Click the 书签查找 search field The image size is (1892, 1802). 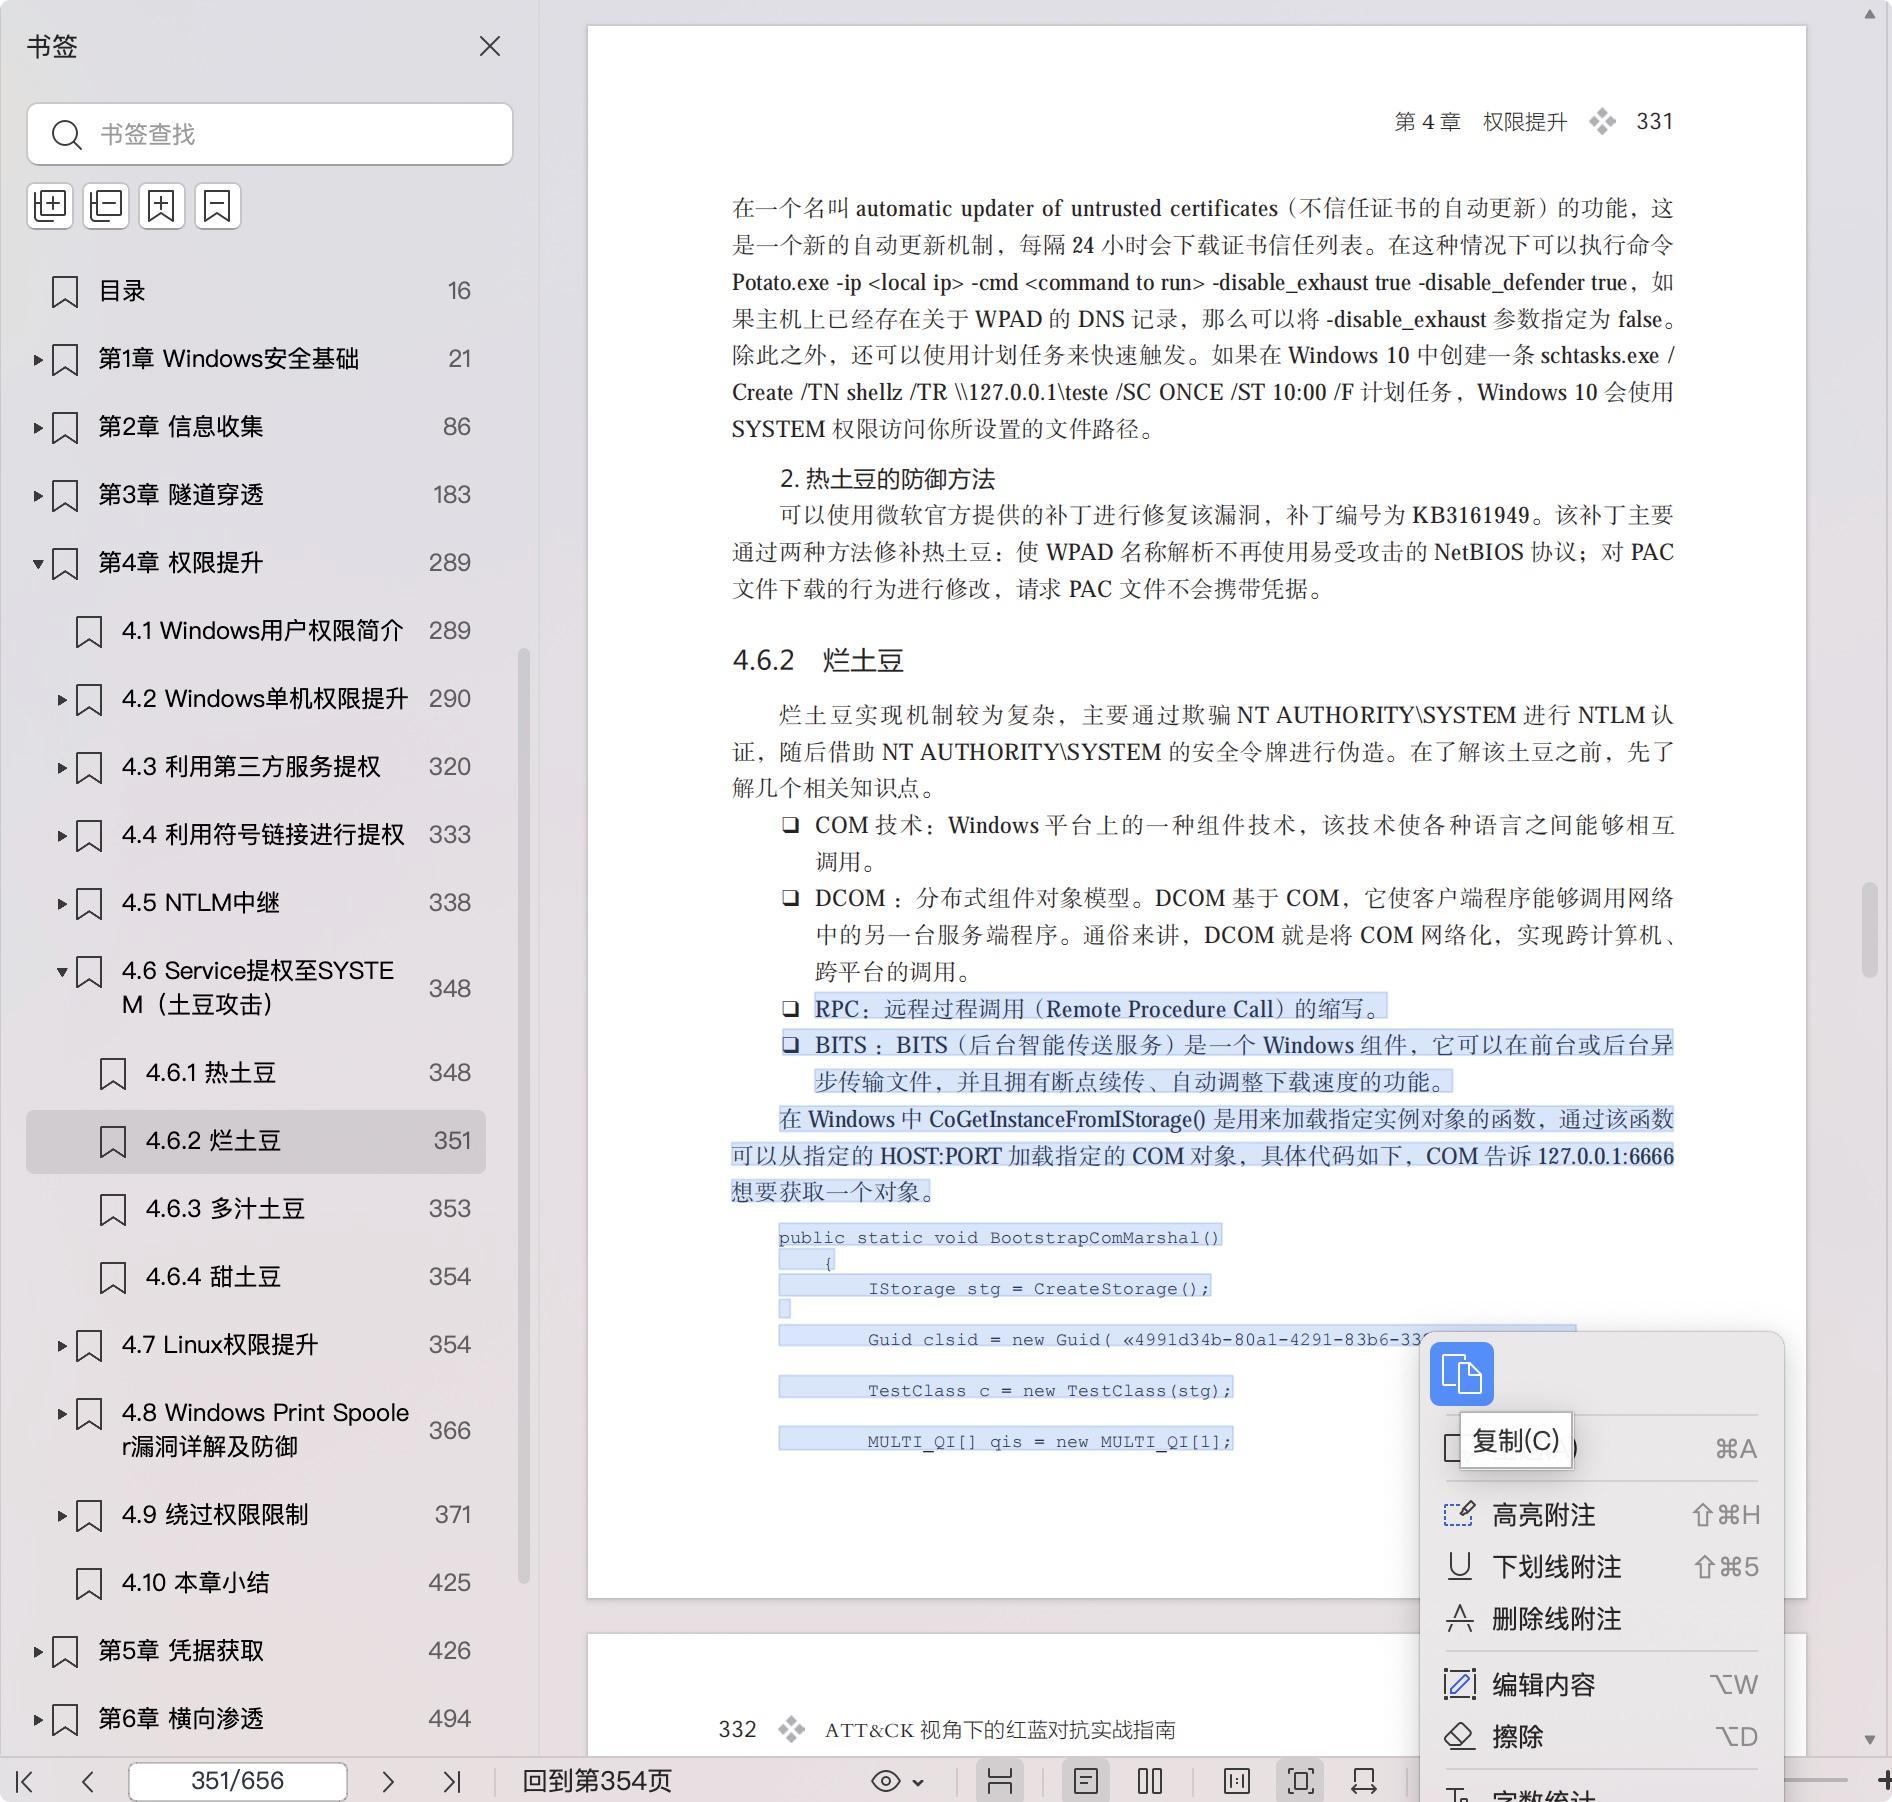pyautogui.click(x=290, y=134)
